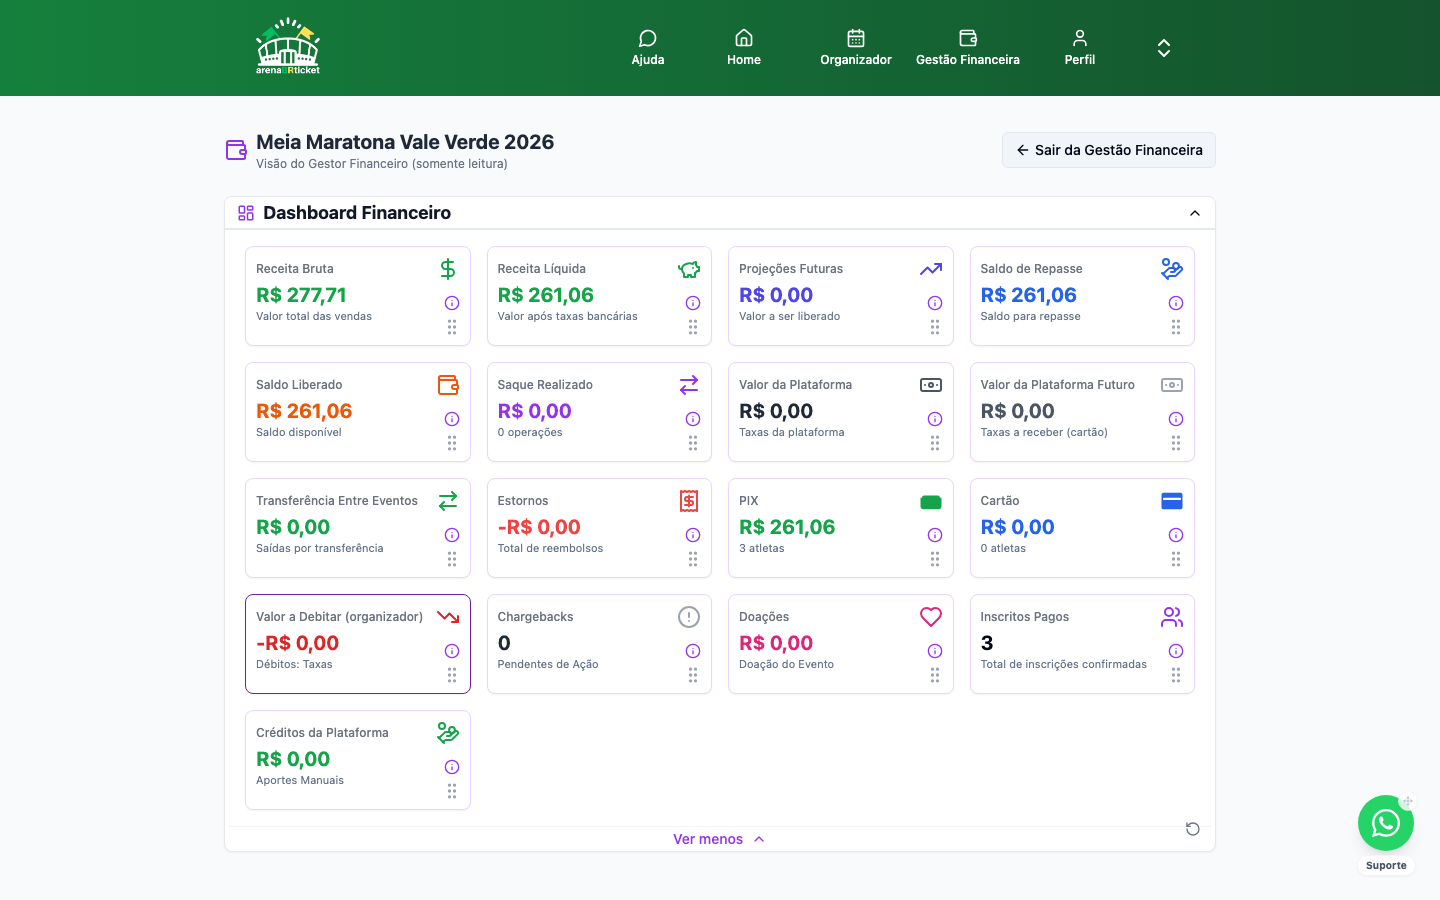Click the R$ 277,71 Receita Bruta value
The height and width of the screenshot is (900, 1440).
(301, 295)
